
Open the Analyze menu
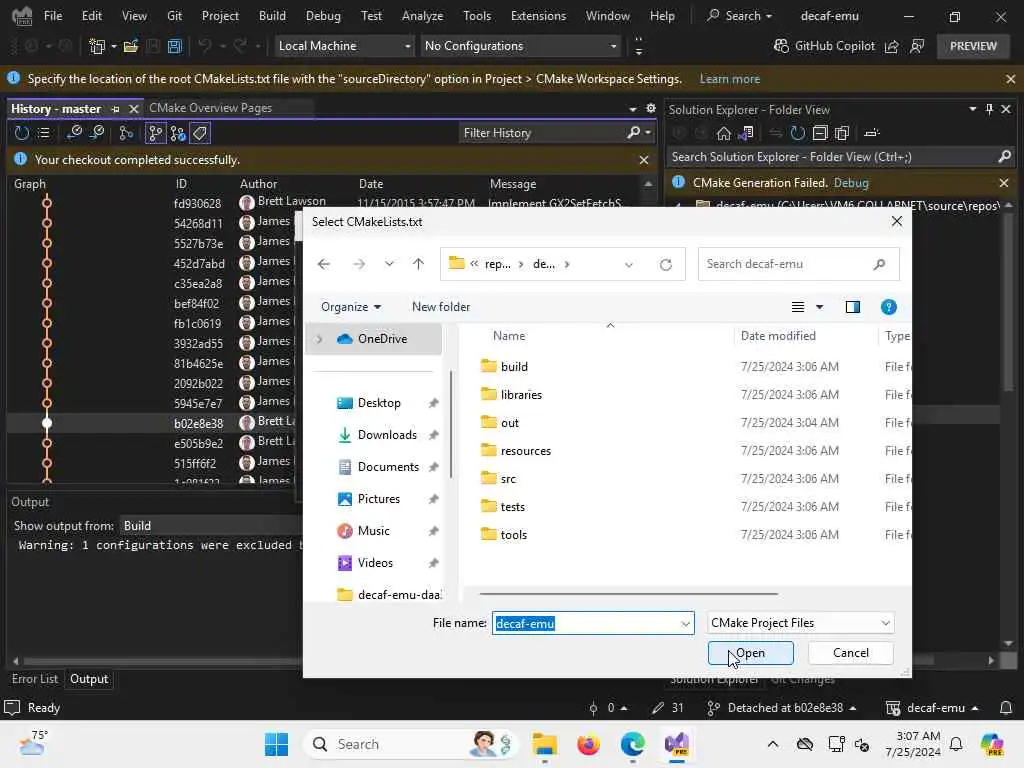pos(423,16)
